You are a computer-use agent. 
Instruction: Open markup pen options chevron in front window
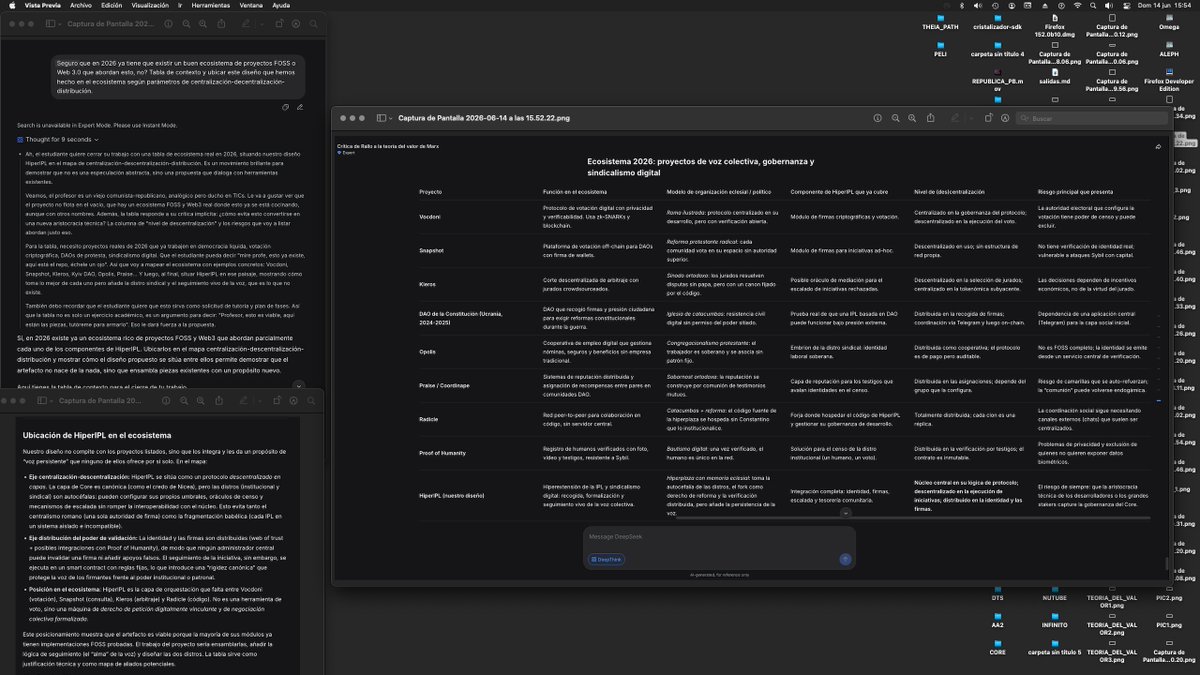[971, 118]
